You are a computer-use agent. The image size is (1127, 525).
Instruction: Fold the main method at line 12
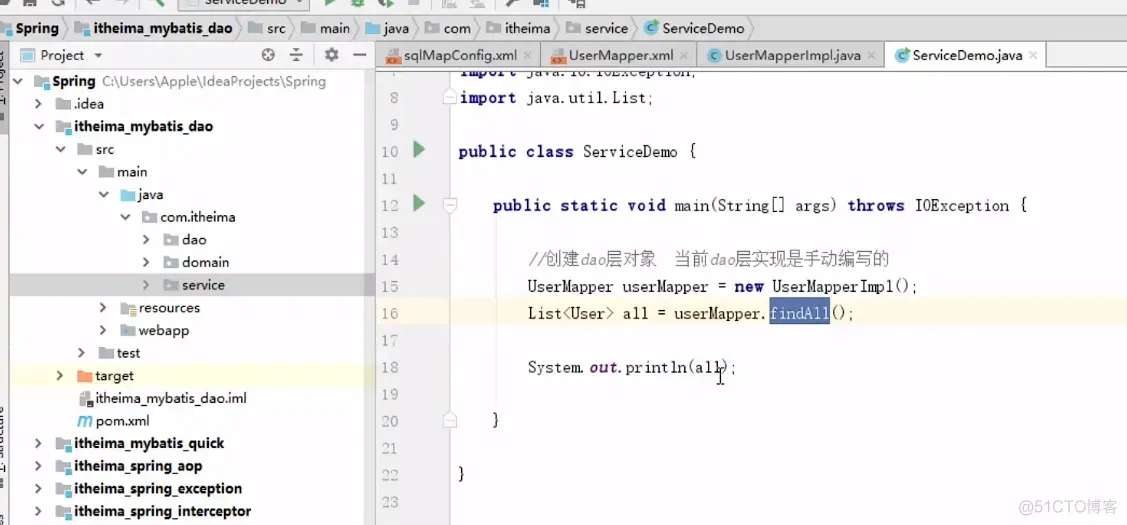point(450,206)
